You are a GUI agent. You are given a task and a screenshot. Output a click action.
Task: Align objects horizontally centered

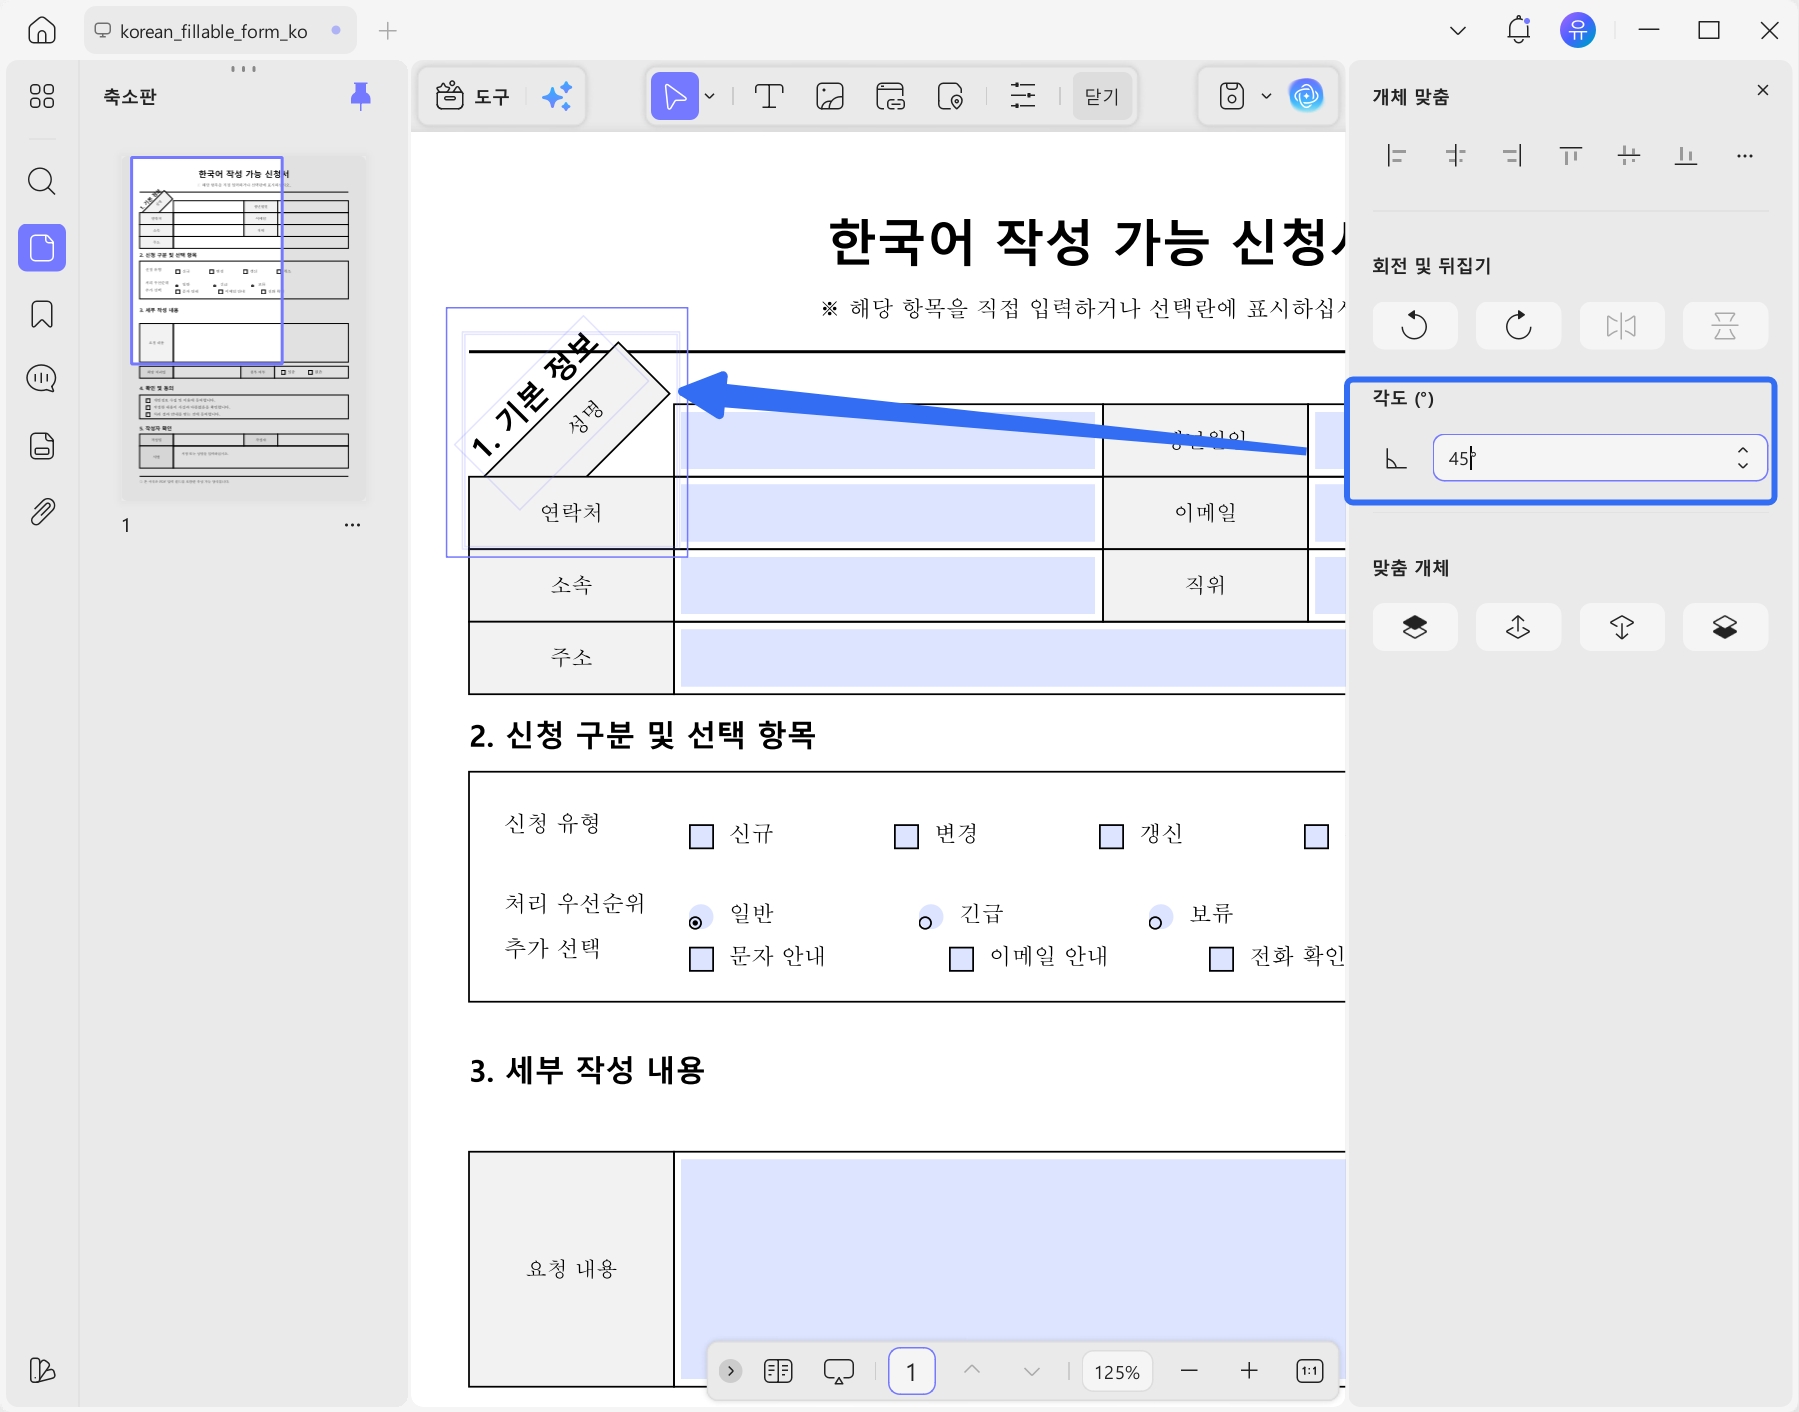[x=1455, y=156]
